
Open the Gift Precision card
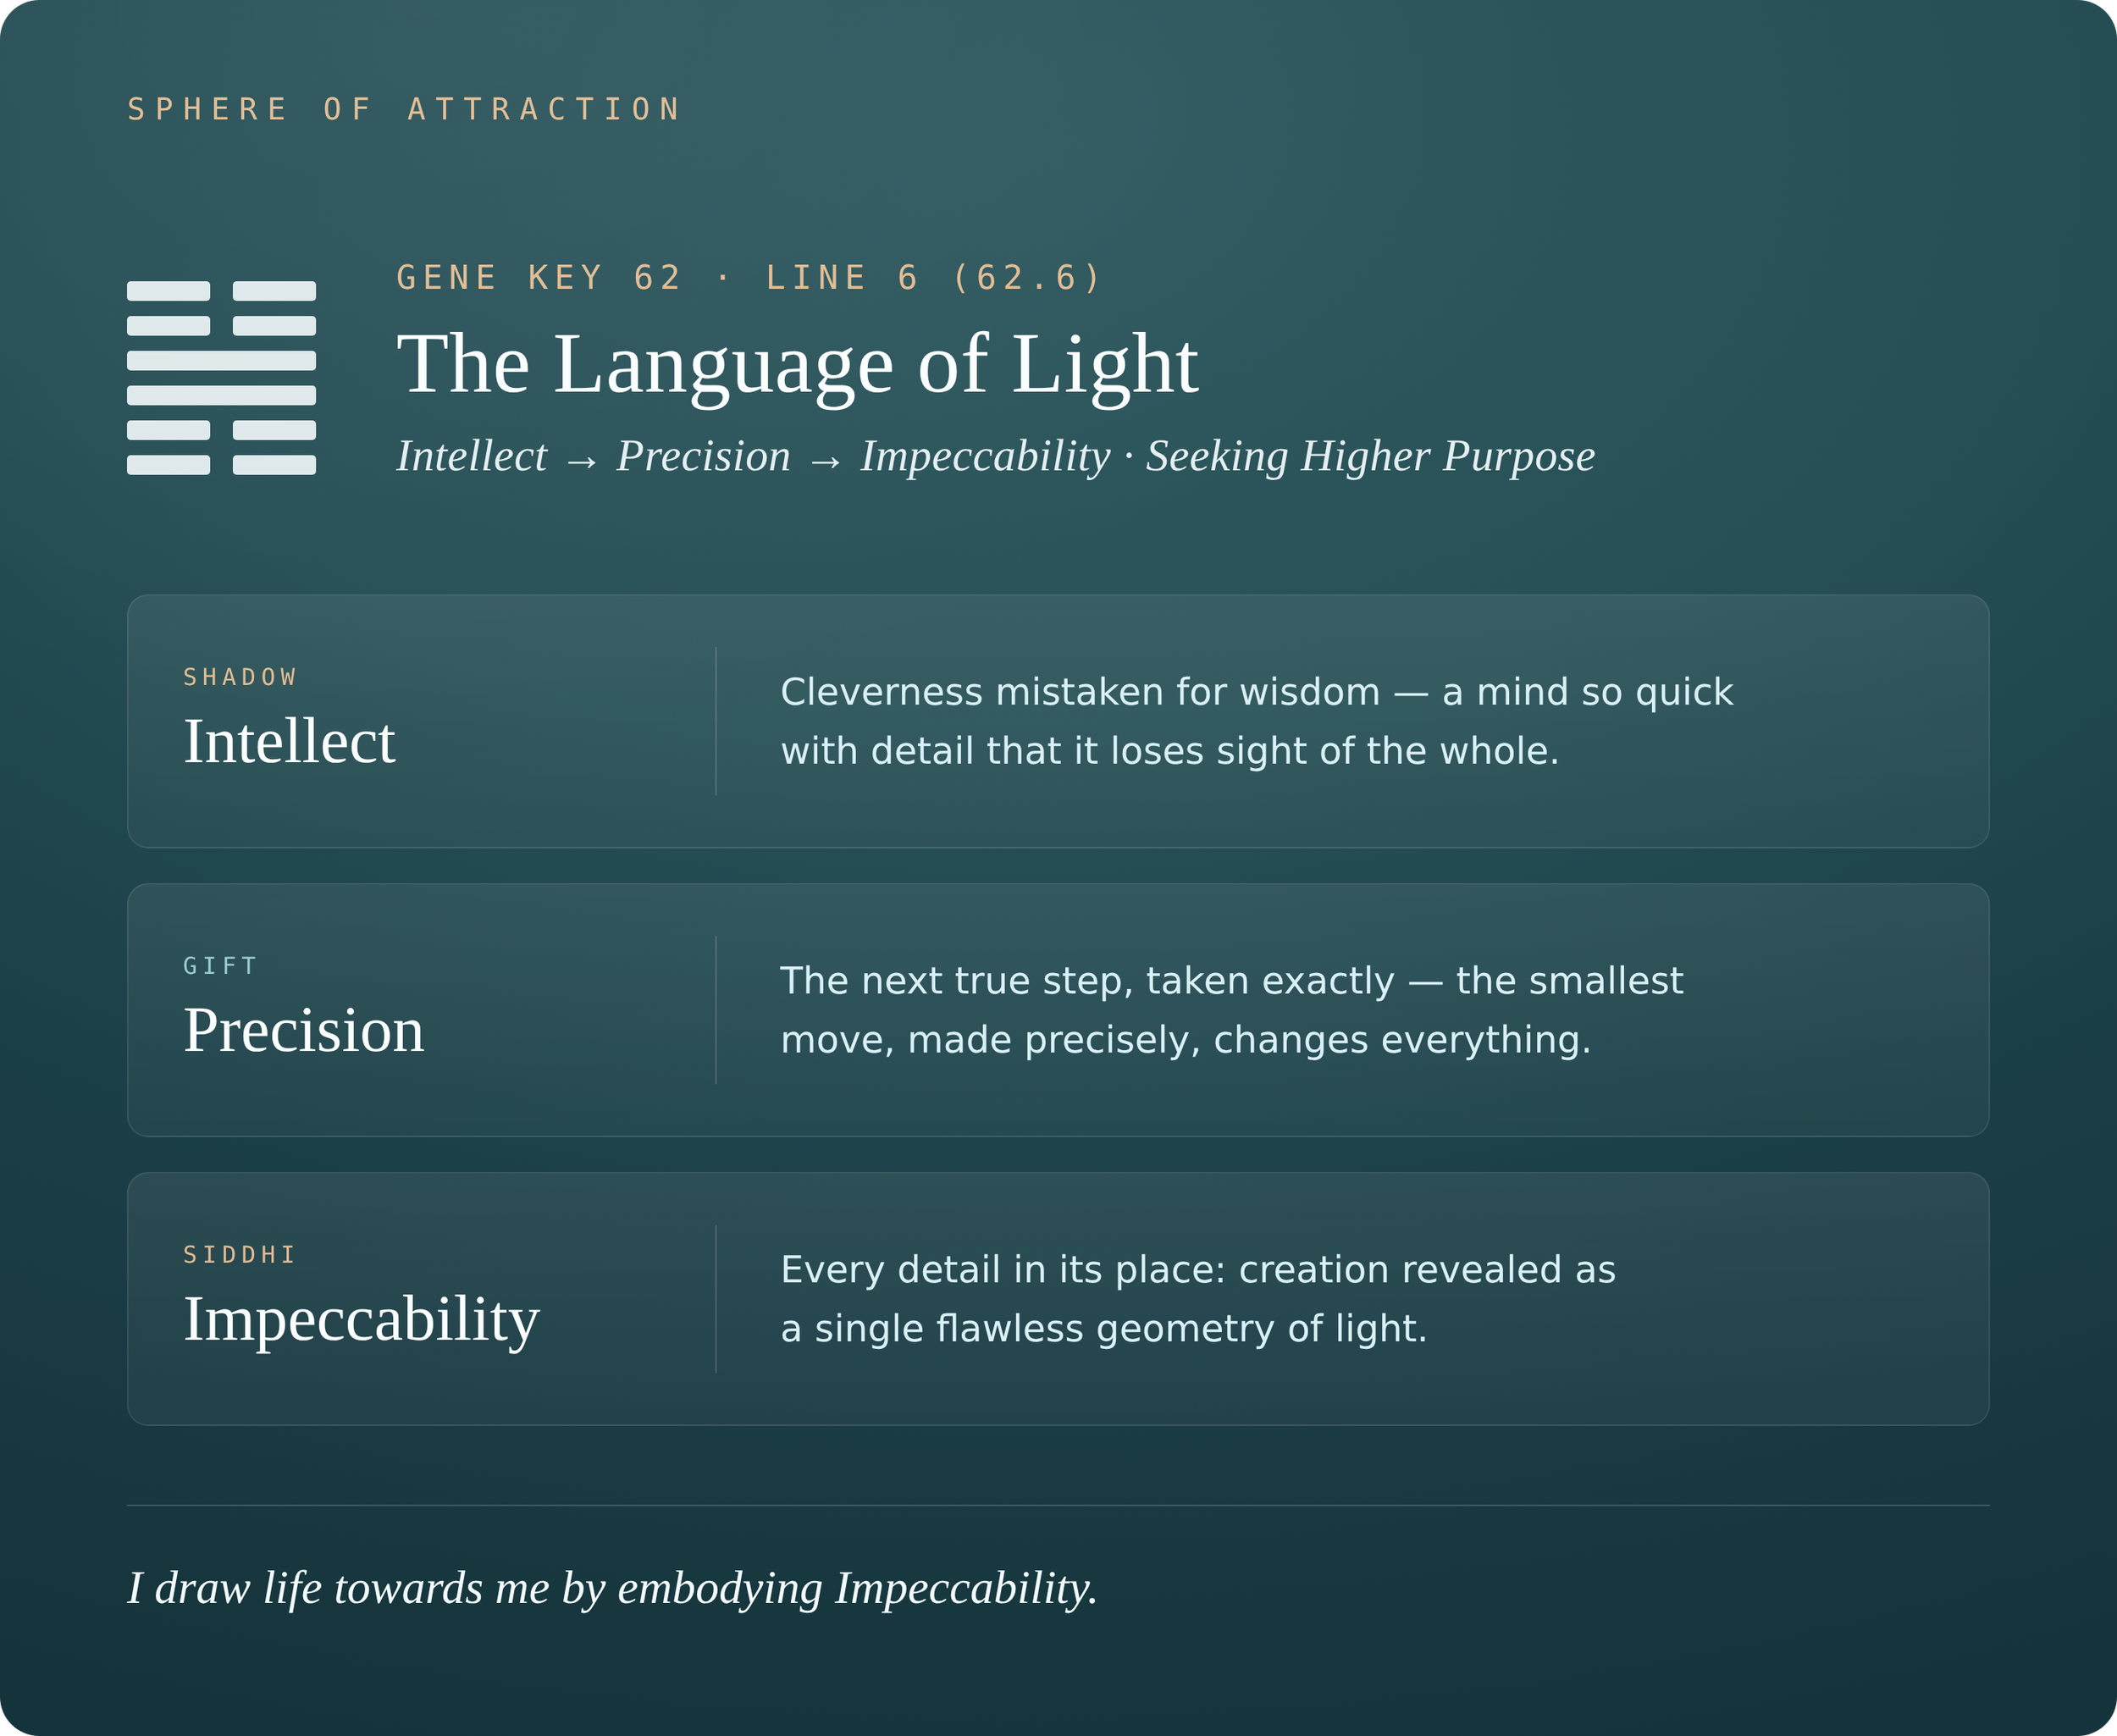pyautogui.click(x=1058, y=1010)
